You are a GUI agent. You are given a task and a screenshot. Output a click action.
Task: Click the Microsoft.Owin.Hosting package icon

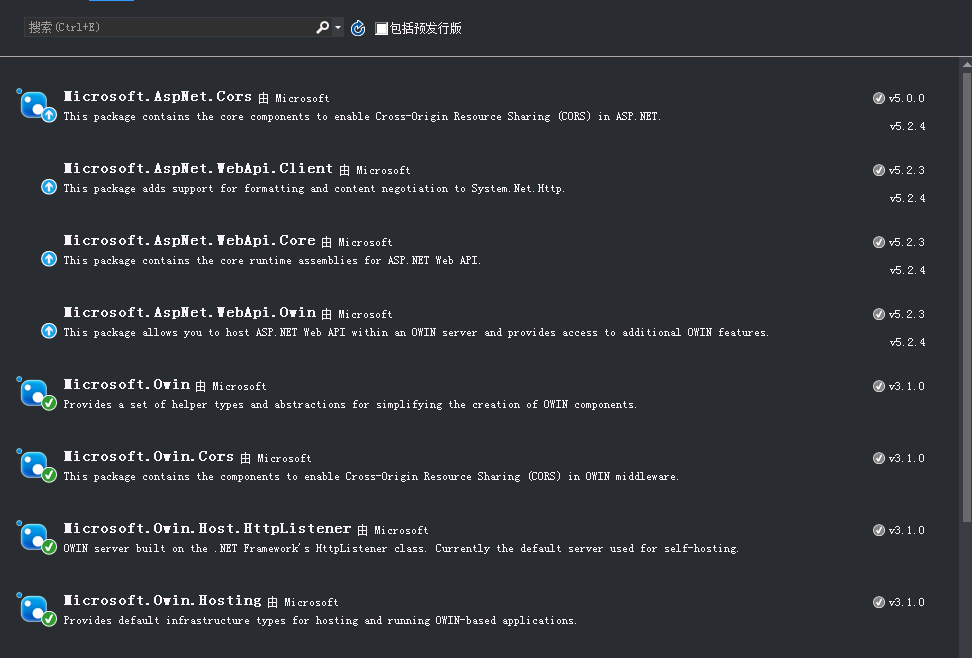(x=33, y=607)
